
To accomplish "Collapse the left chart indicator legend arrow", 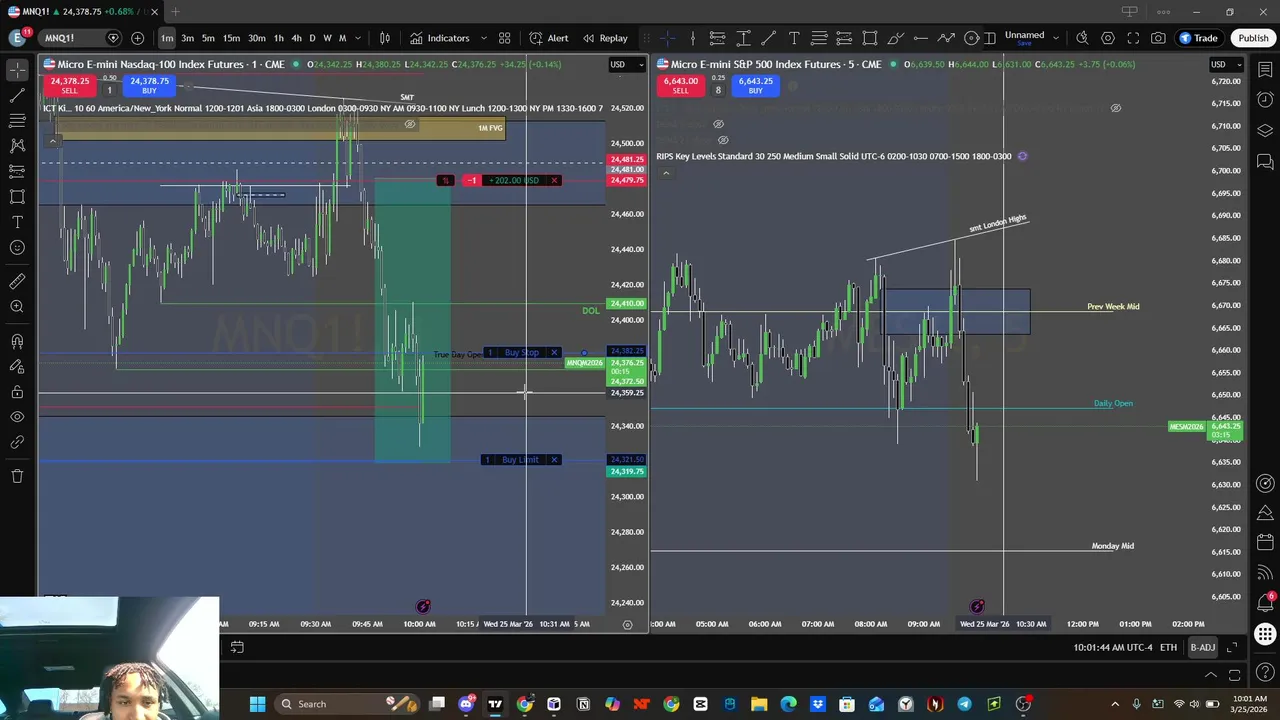I will (53, 141).
